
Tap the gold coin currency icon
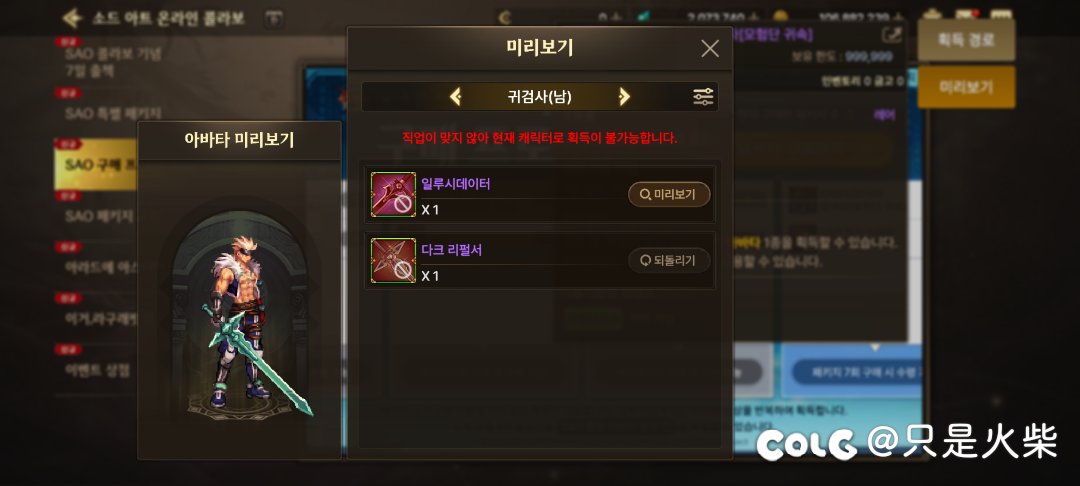pyautogui.click(x=780, y=17)
